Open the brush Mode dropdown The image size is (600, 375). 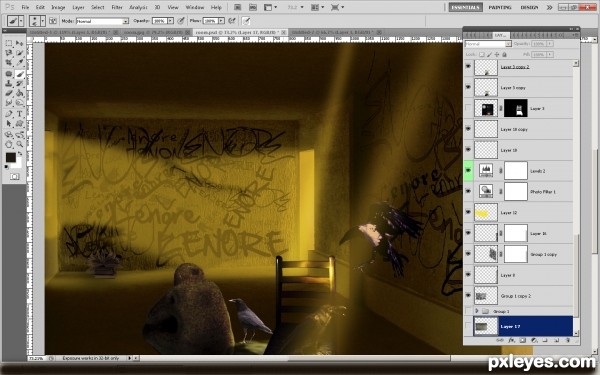click(125, 21)
